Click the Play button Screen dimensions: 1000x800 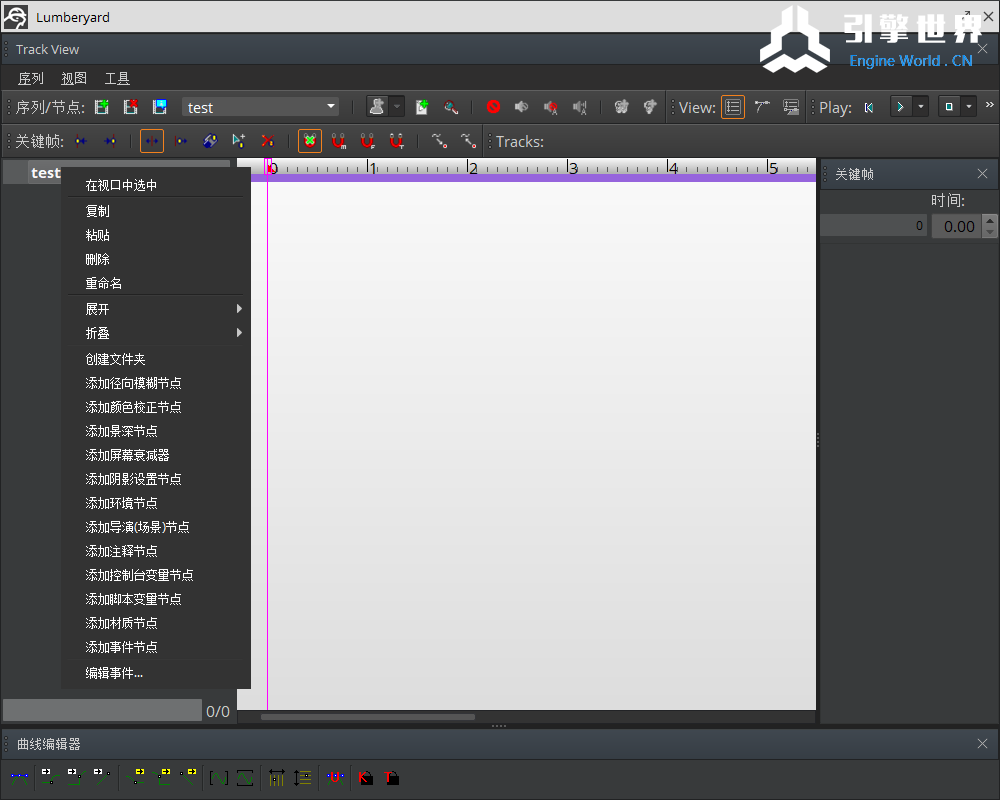pyautogui.click(x=900, y=107)
